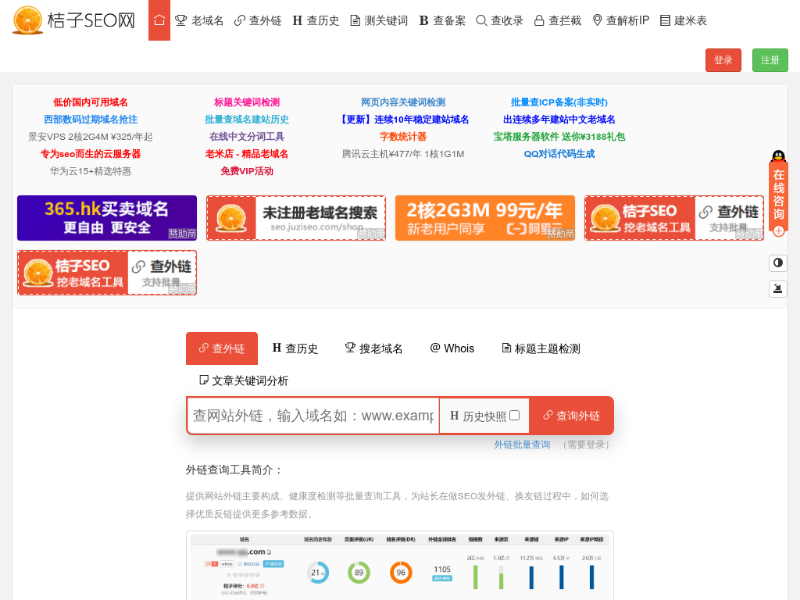Viewport: 800px width, 600px height.
Task: Click the home icon in navigation bar
Action: pos(159,20)
